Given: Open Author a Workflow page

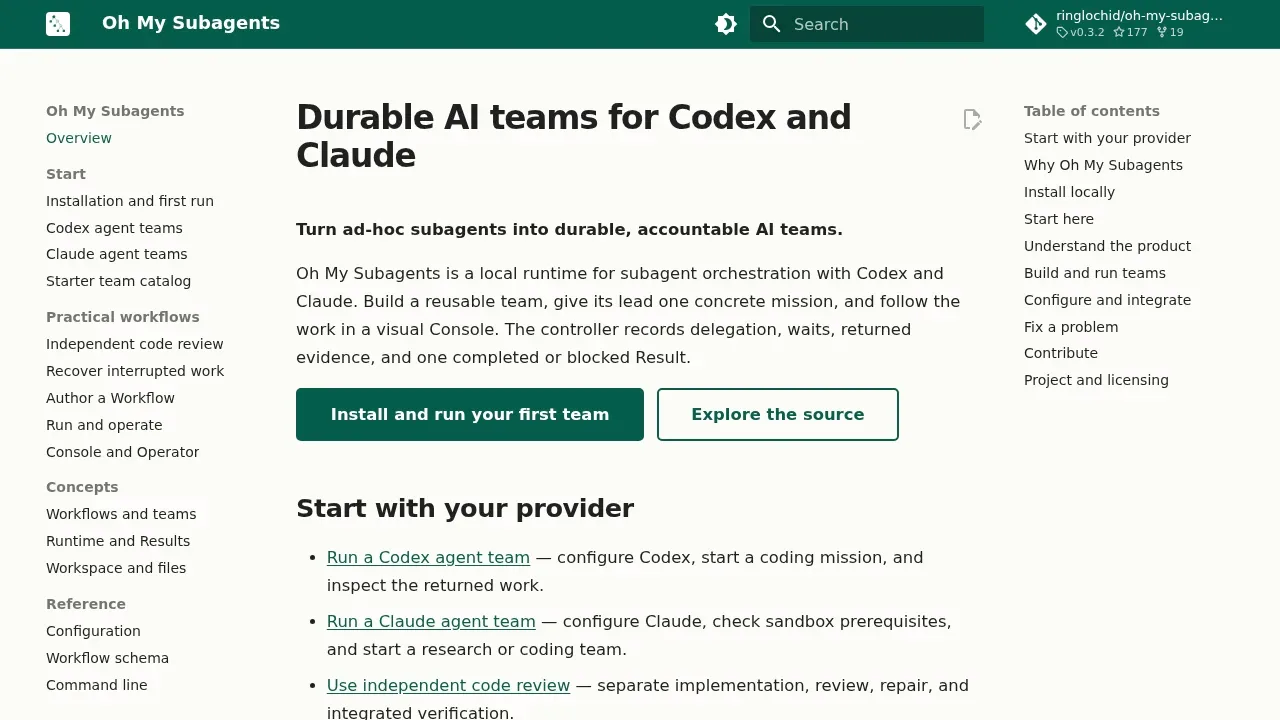Looking at the screenshot, I should tap(110, 398).
